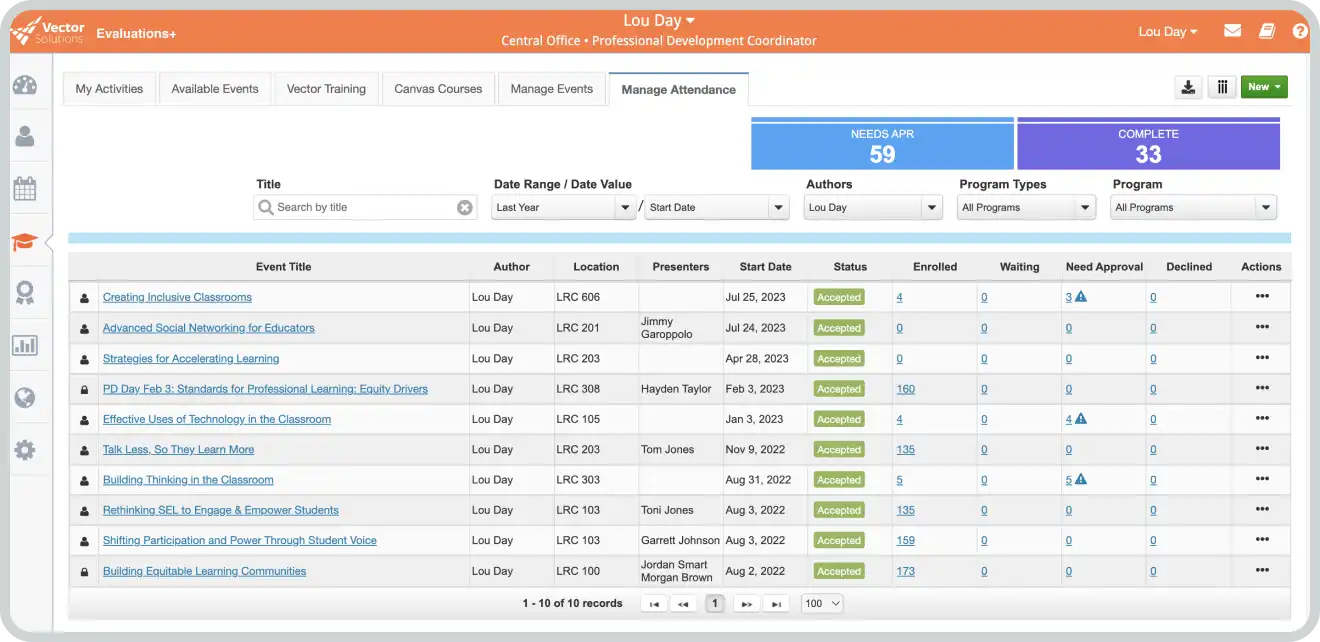Switch to the Canvas Courses tab
The width and height of the screenshot is (1320, 642).
tap(438, 89)
